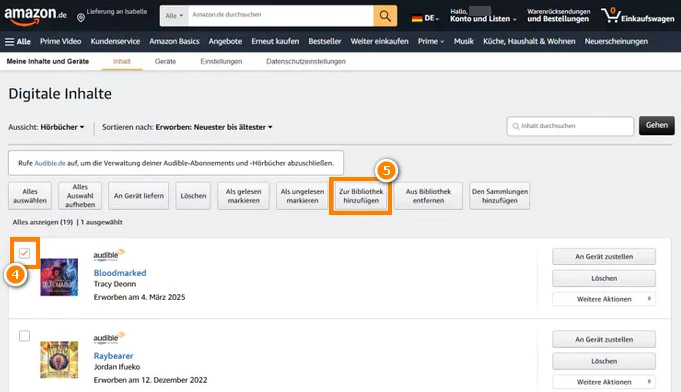Click the Audible.de link
The height and width of the screenshot is (392, 681).
coord(50,163)
